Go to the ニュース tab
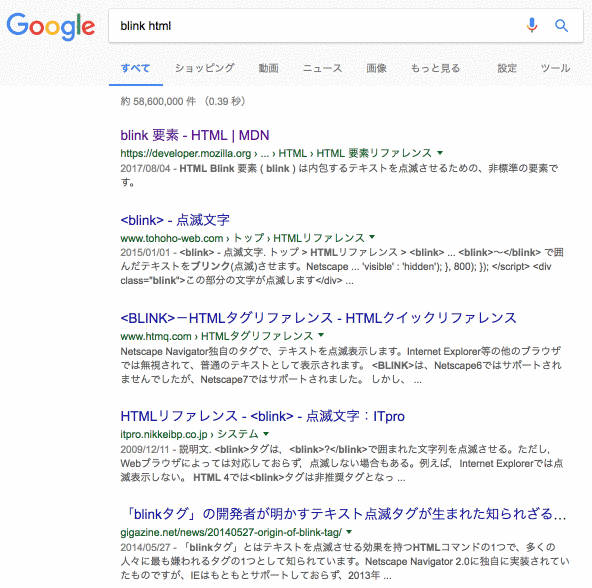Screen dimensions: 592x588 pos(322,68)
